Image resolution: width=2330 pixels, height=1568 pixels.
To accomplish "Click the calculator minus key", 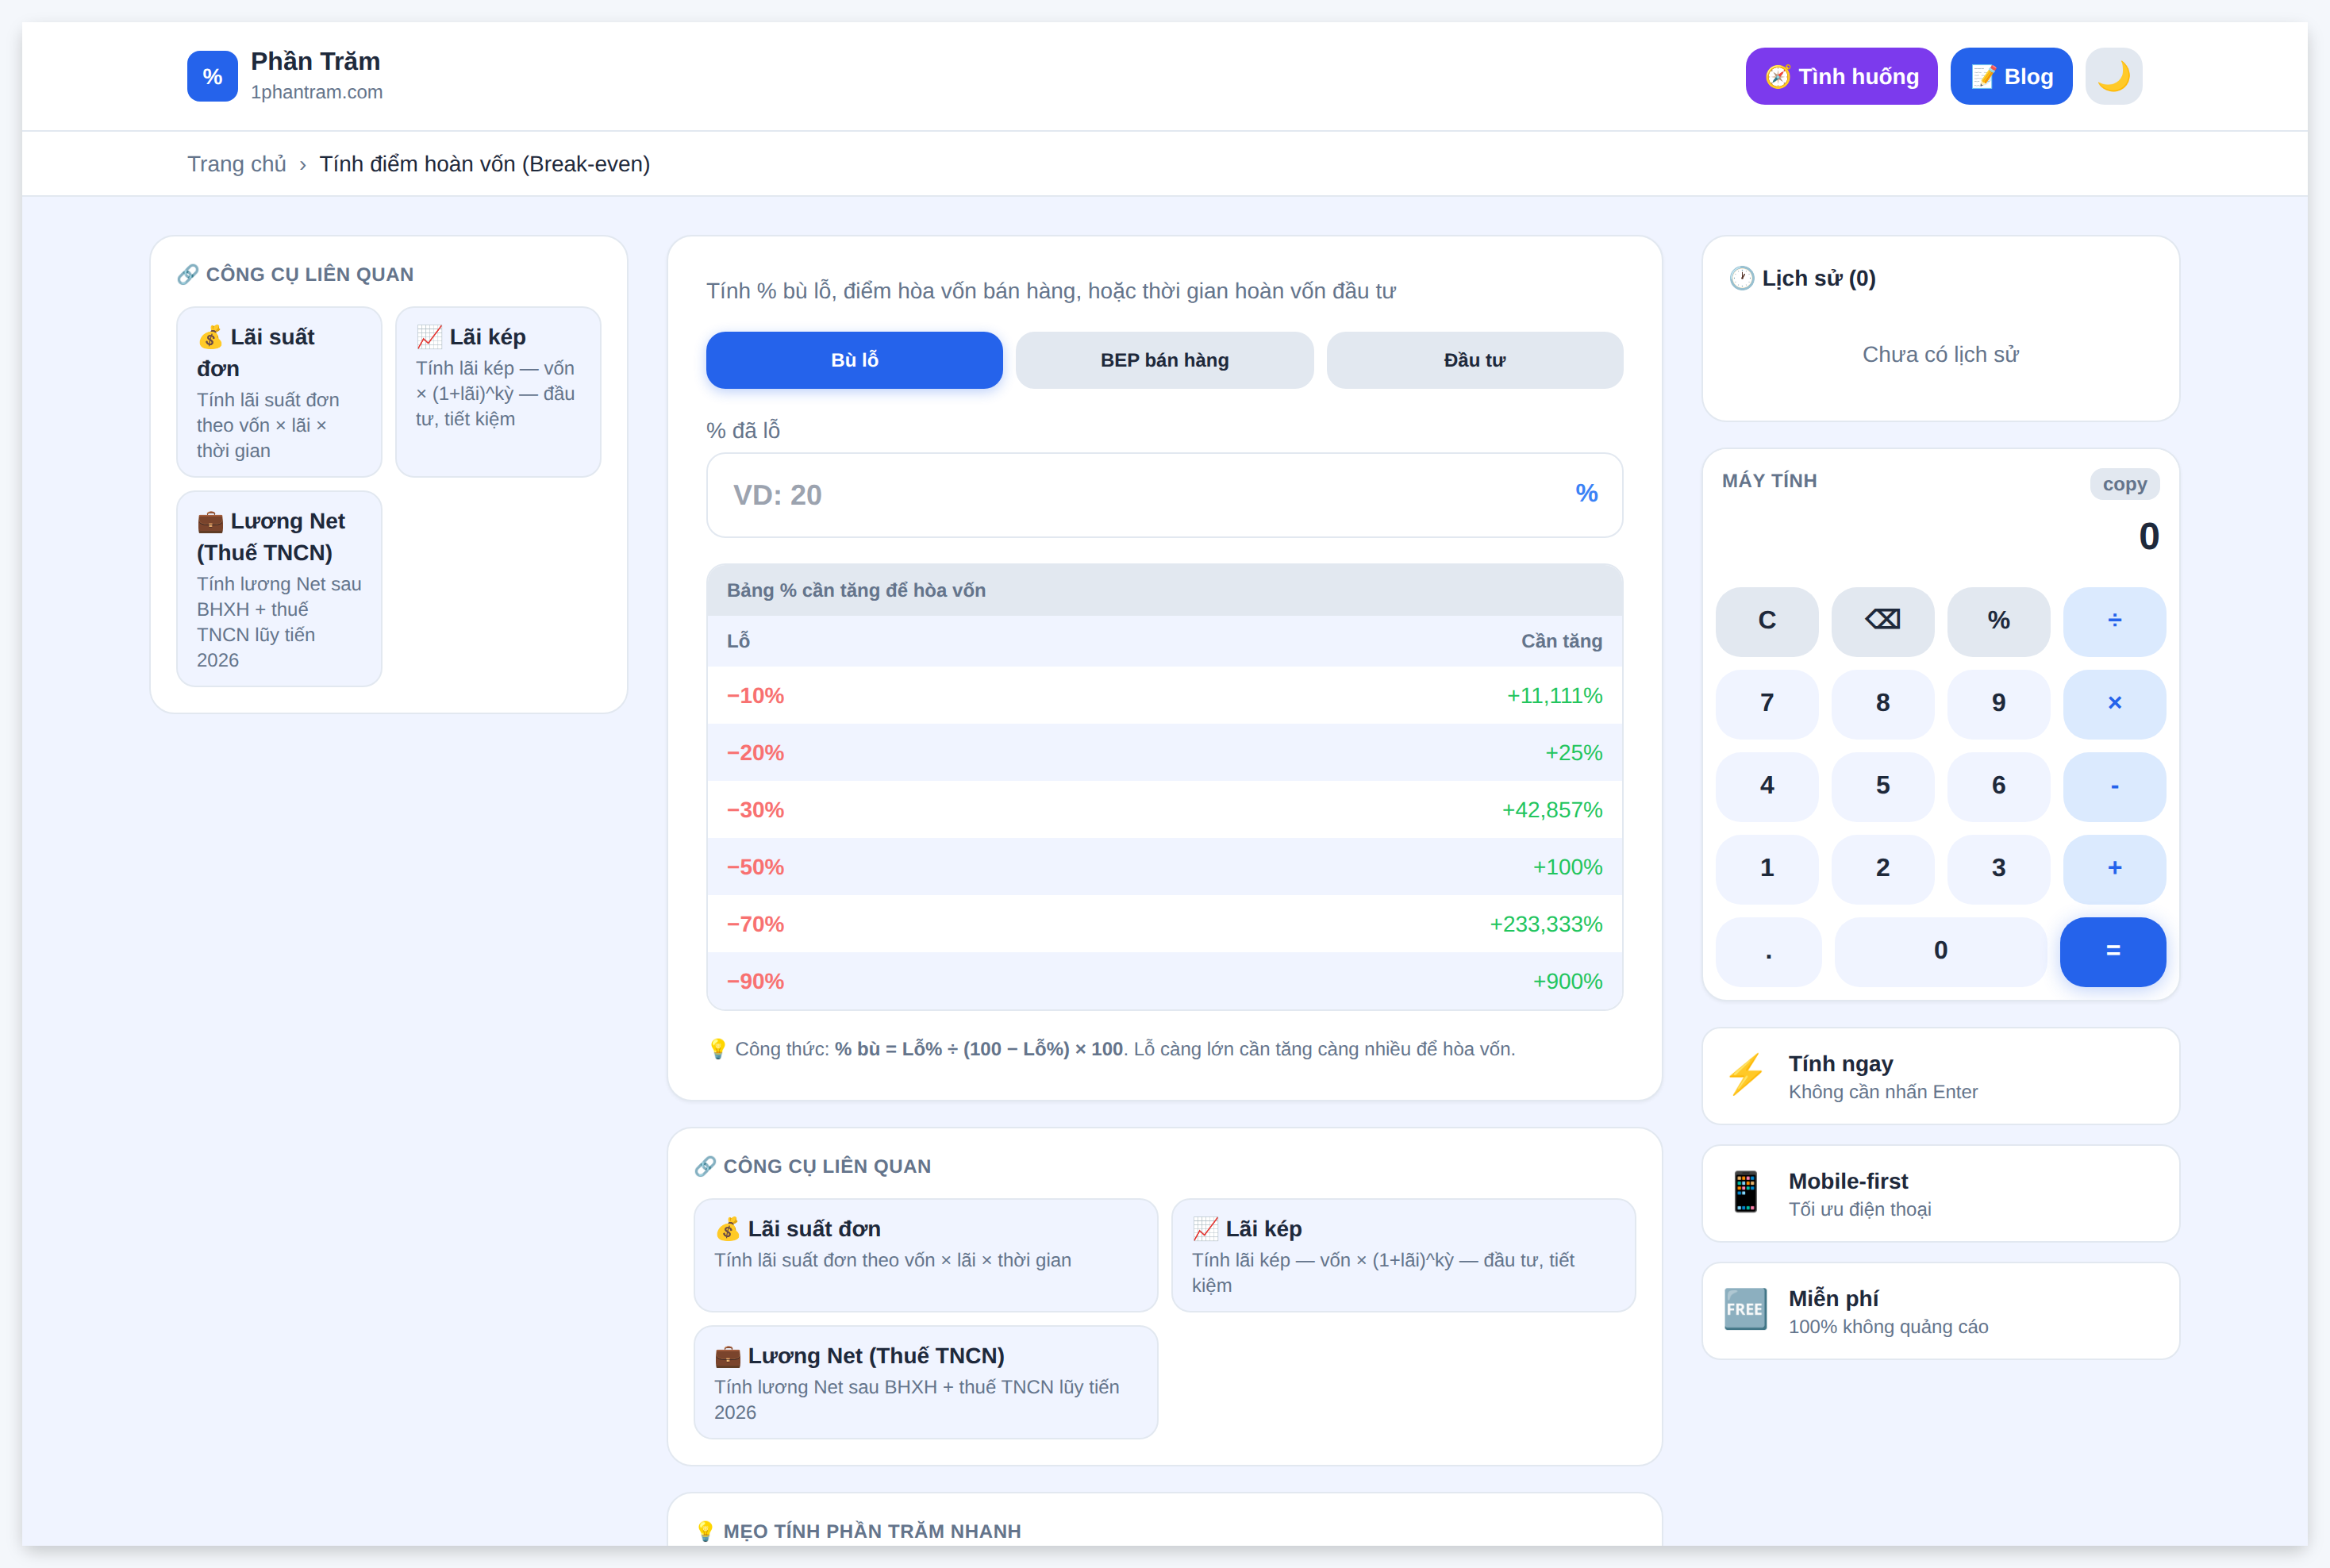I will tap(2114, 786).
